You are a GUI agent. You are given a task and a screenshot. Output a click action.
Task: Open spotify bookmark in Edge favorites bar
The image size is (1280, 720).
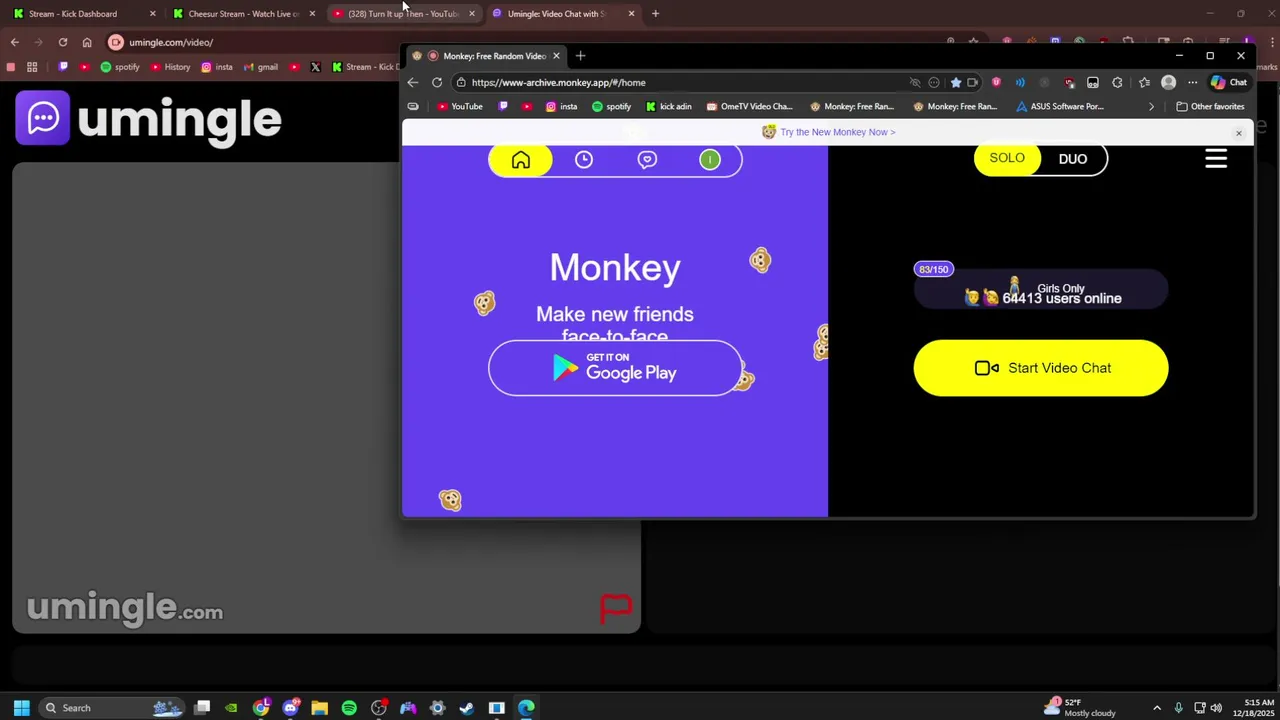pos(611,106)
